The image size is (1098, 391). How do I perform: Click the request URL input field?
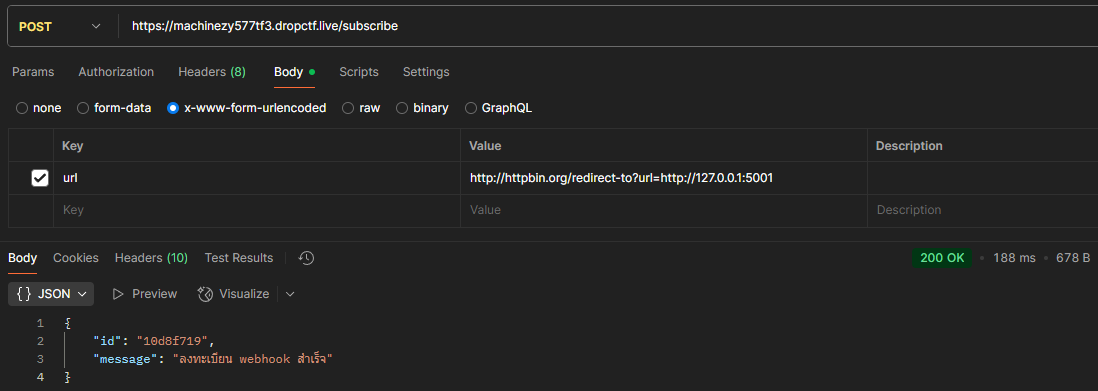coord(608,27)
